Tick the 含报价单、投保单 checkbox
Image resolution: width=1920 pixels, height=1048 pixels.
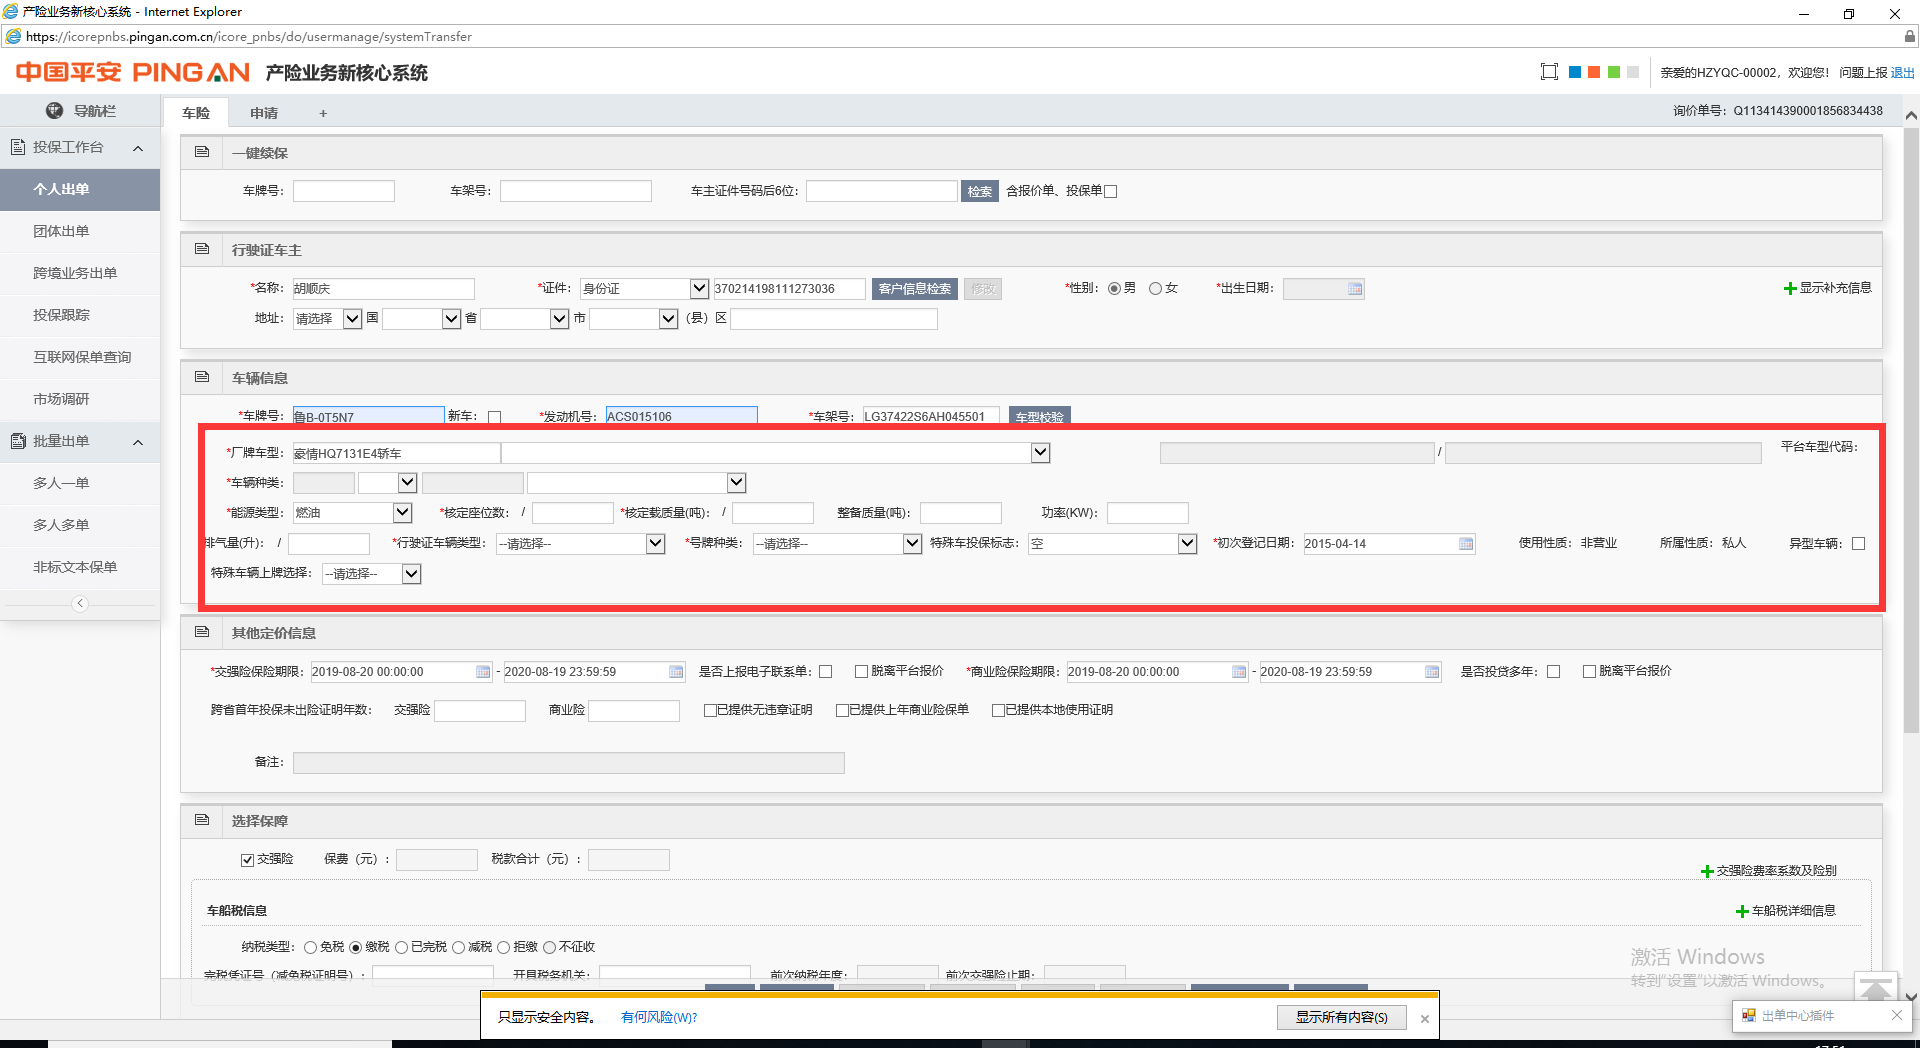click(x=1110, y=191)
